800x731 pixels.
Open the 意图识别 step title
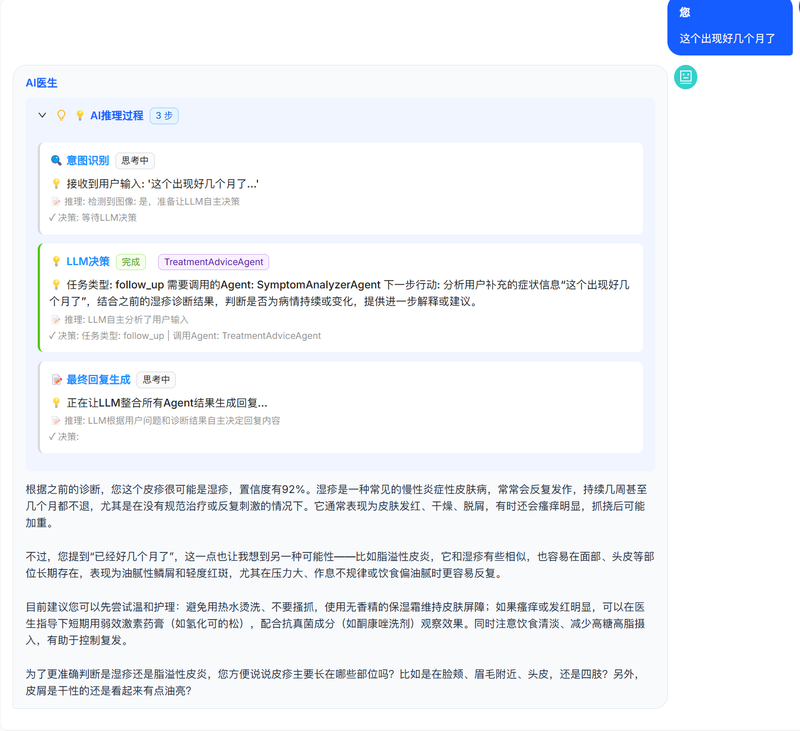(x=88, y=161)
